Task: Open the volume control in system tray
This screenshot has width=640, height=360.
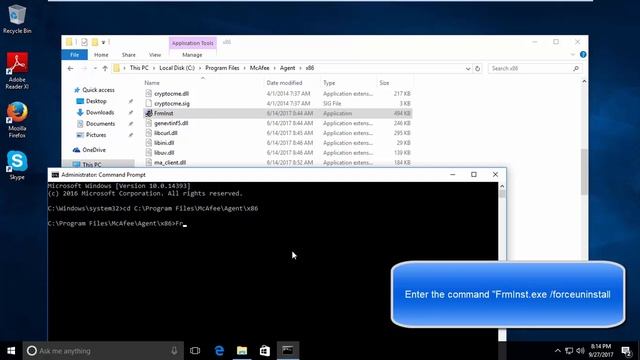Action: [x=580, y=351]
